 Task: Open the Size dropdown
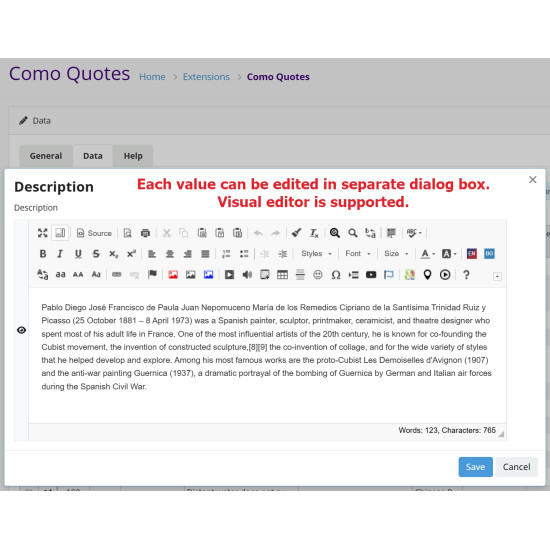[396, 254]
